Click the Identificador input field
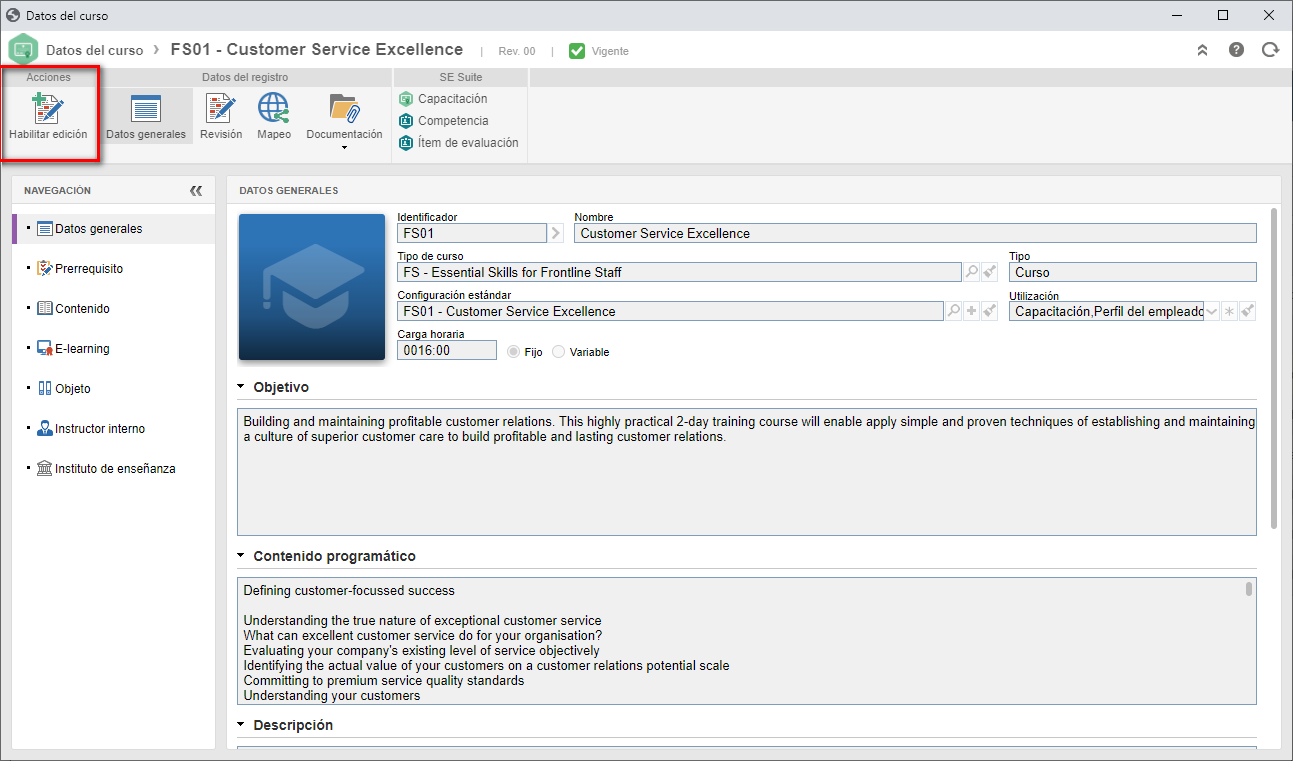The height and width of the screenshot is (761, 1293). click(x=472, y=233)
